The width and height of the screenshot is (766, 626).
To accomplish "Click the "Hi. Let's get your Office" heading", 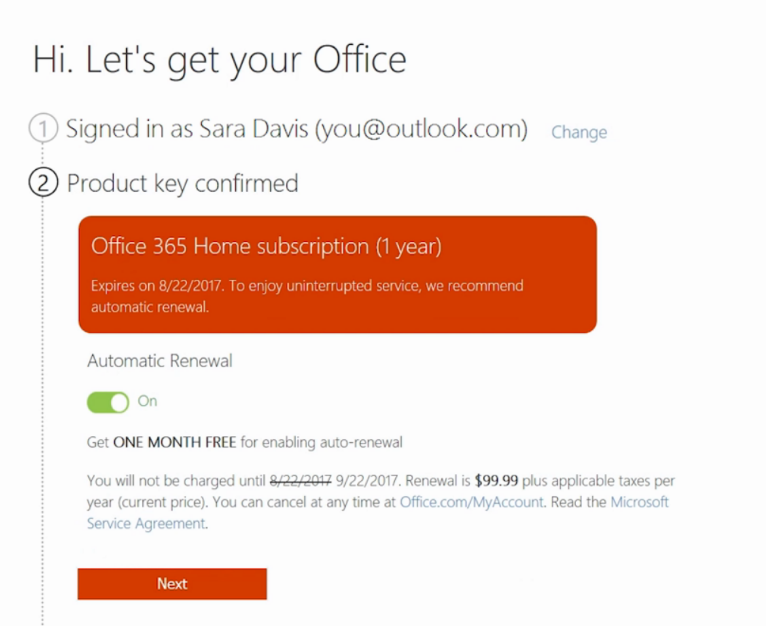I will [220, 59].
